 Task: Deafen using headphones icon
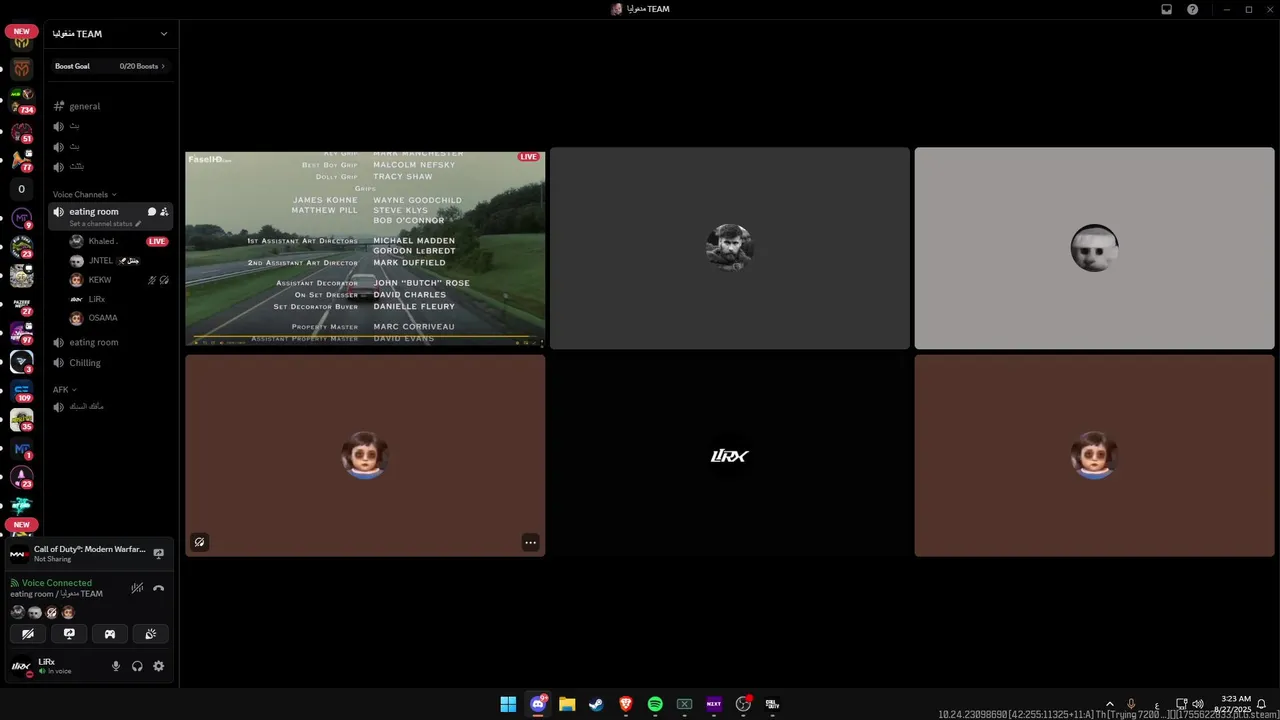[137, 666]
